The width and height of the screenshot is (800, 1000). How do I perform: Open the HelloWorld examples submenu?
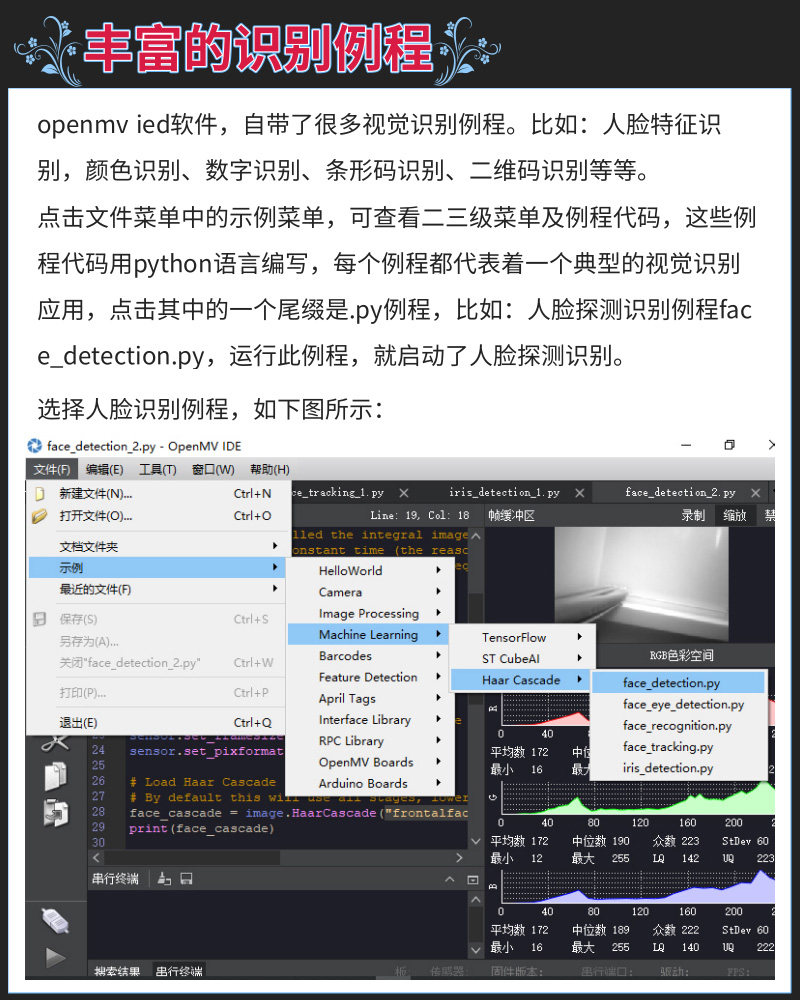370,571
